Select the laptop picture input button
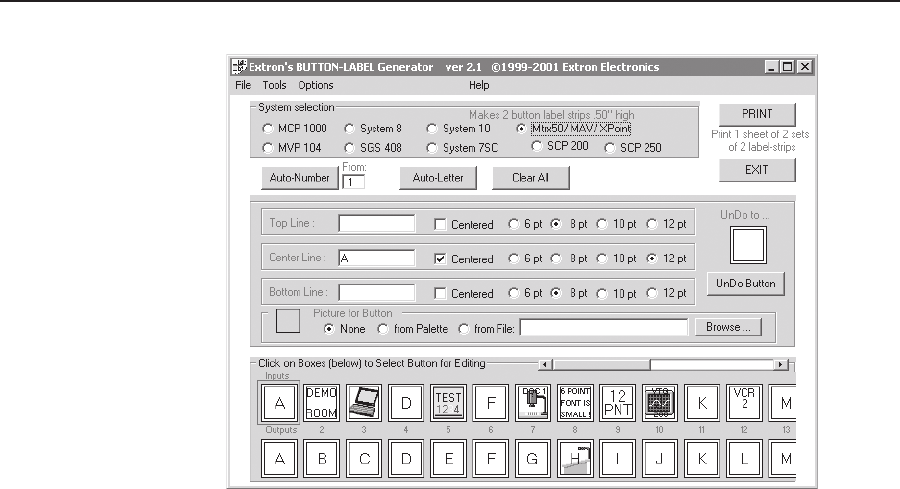This screenshot has height=489, width=900. point(364,403)
